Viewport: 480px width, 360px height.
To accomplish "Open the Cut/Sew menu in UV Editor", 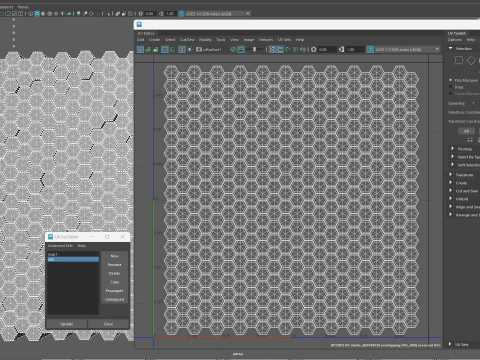I will 187,40.
